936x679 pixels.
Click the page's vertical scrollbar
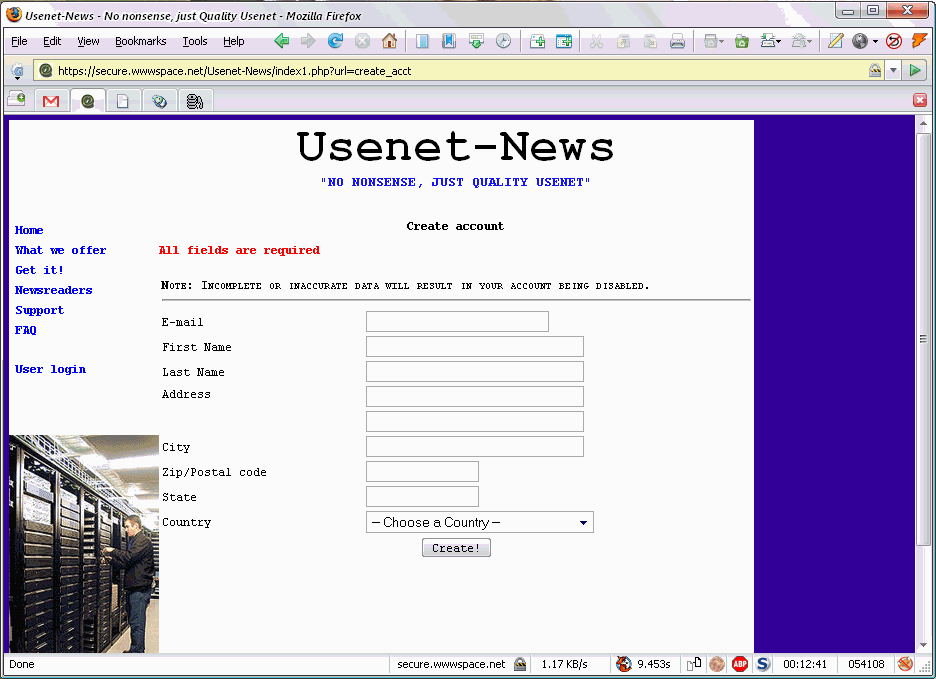tap(923, 383)
